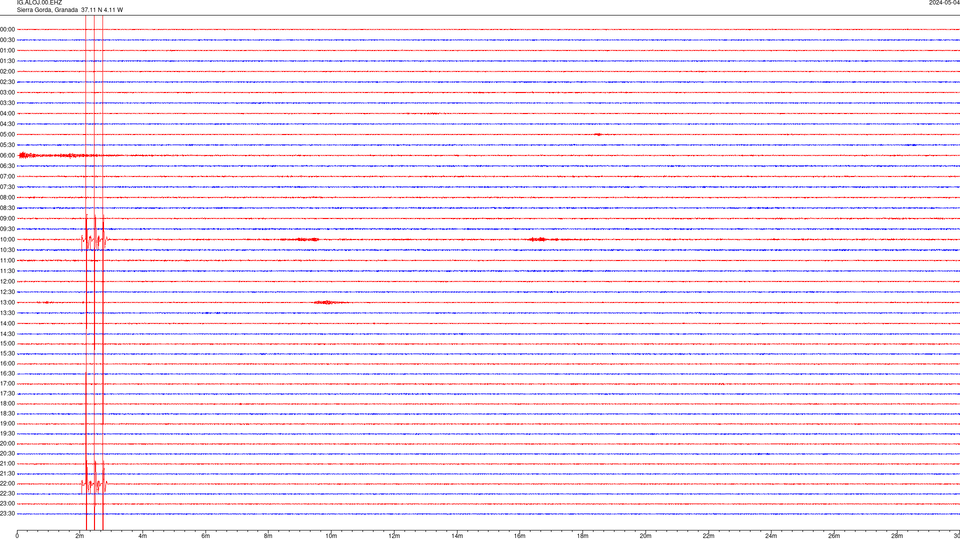The image size is (960, 540).
Task: Select the 12:30 trace time label
Action: coord(7,292)
